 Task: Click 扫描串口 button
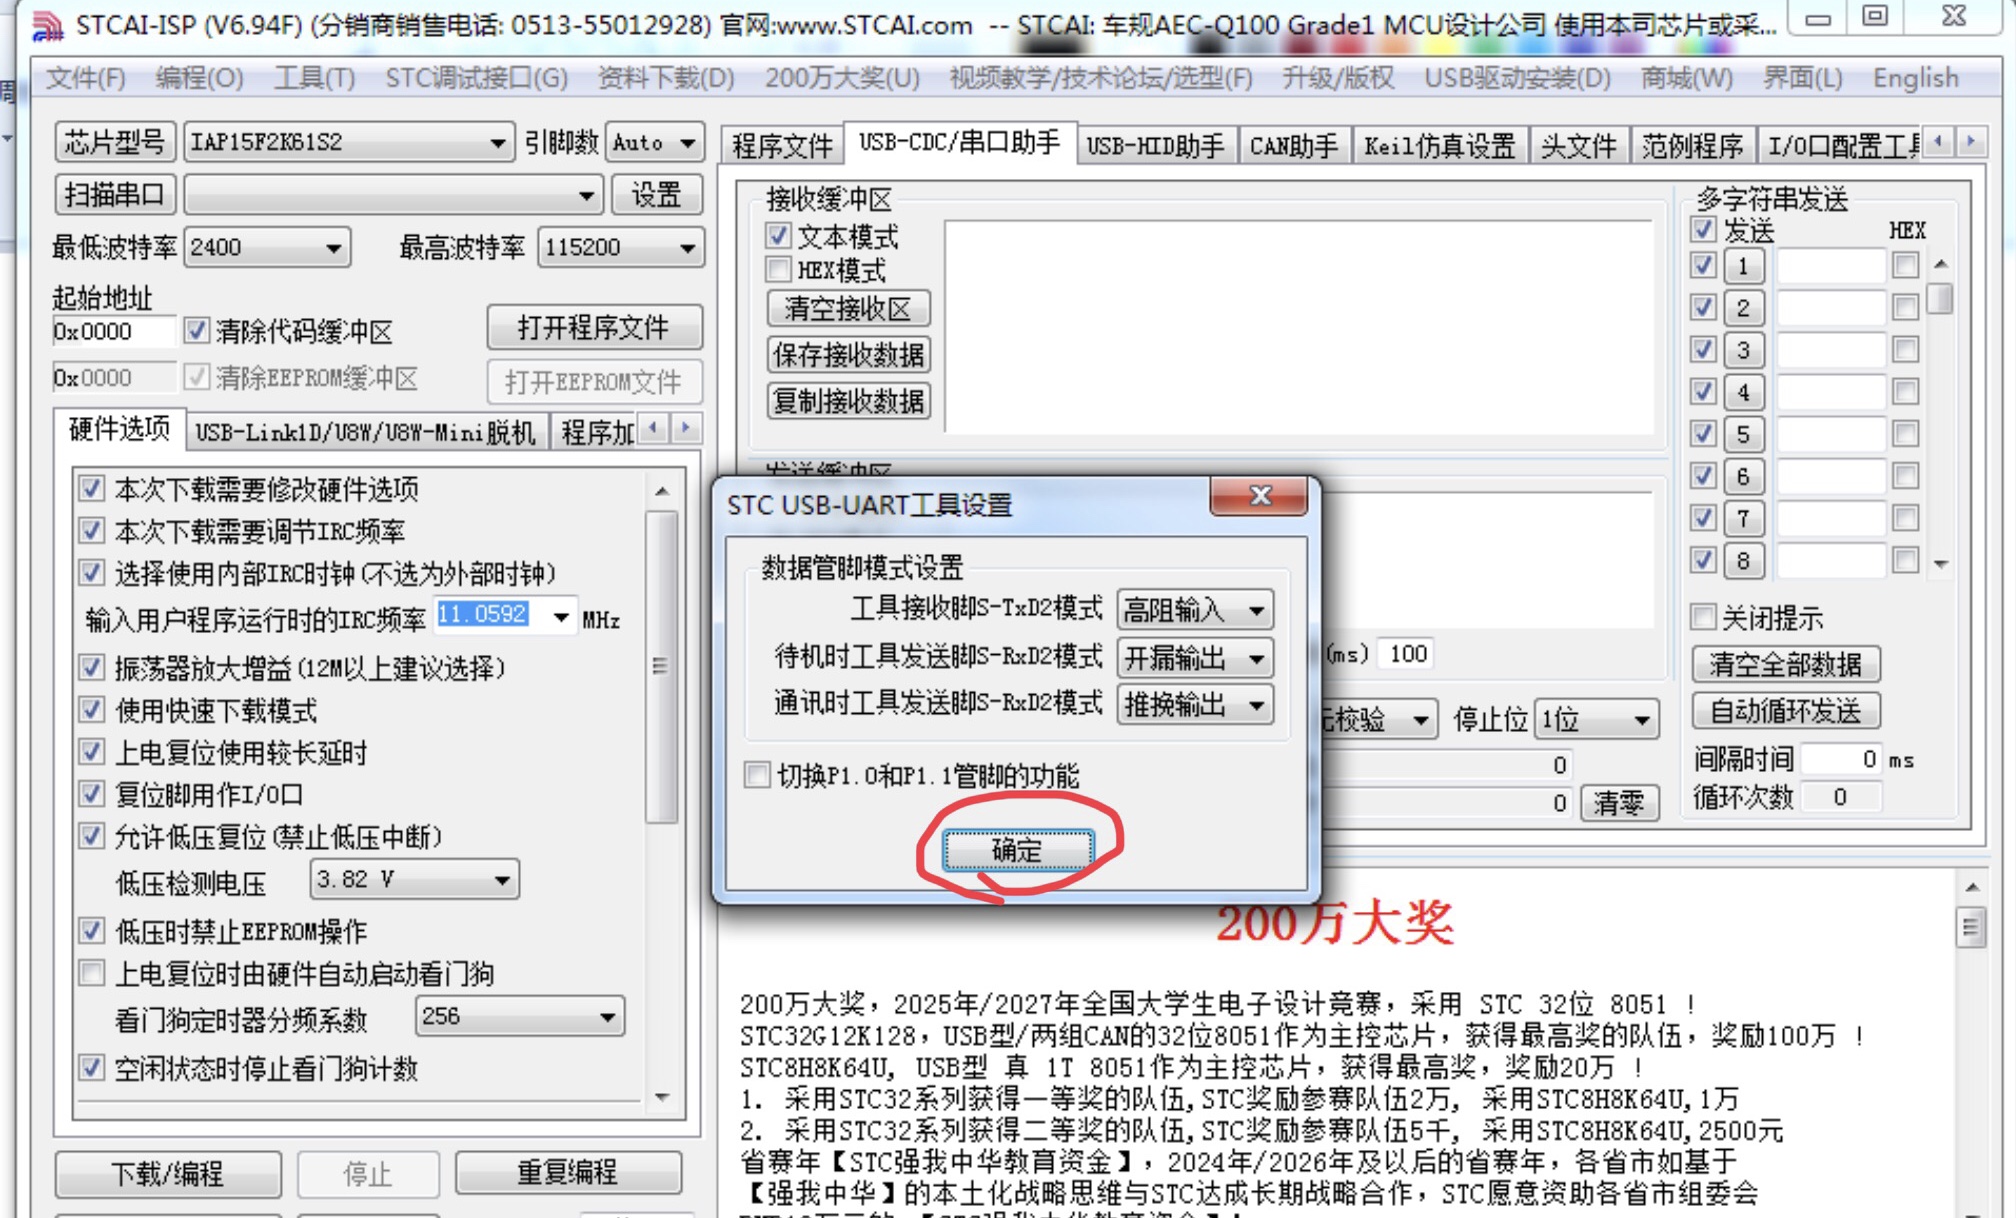pos(115,195)
